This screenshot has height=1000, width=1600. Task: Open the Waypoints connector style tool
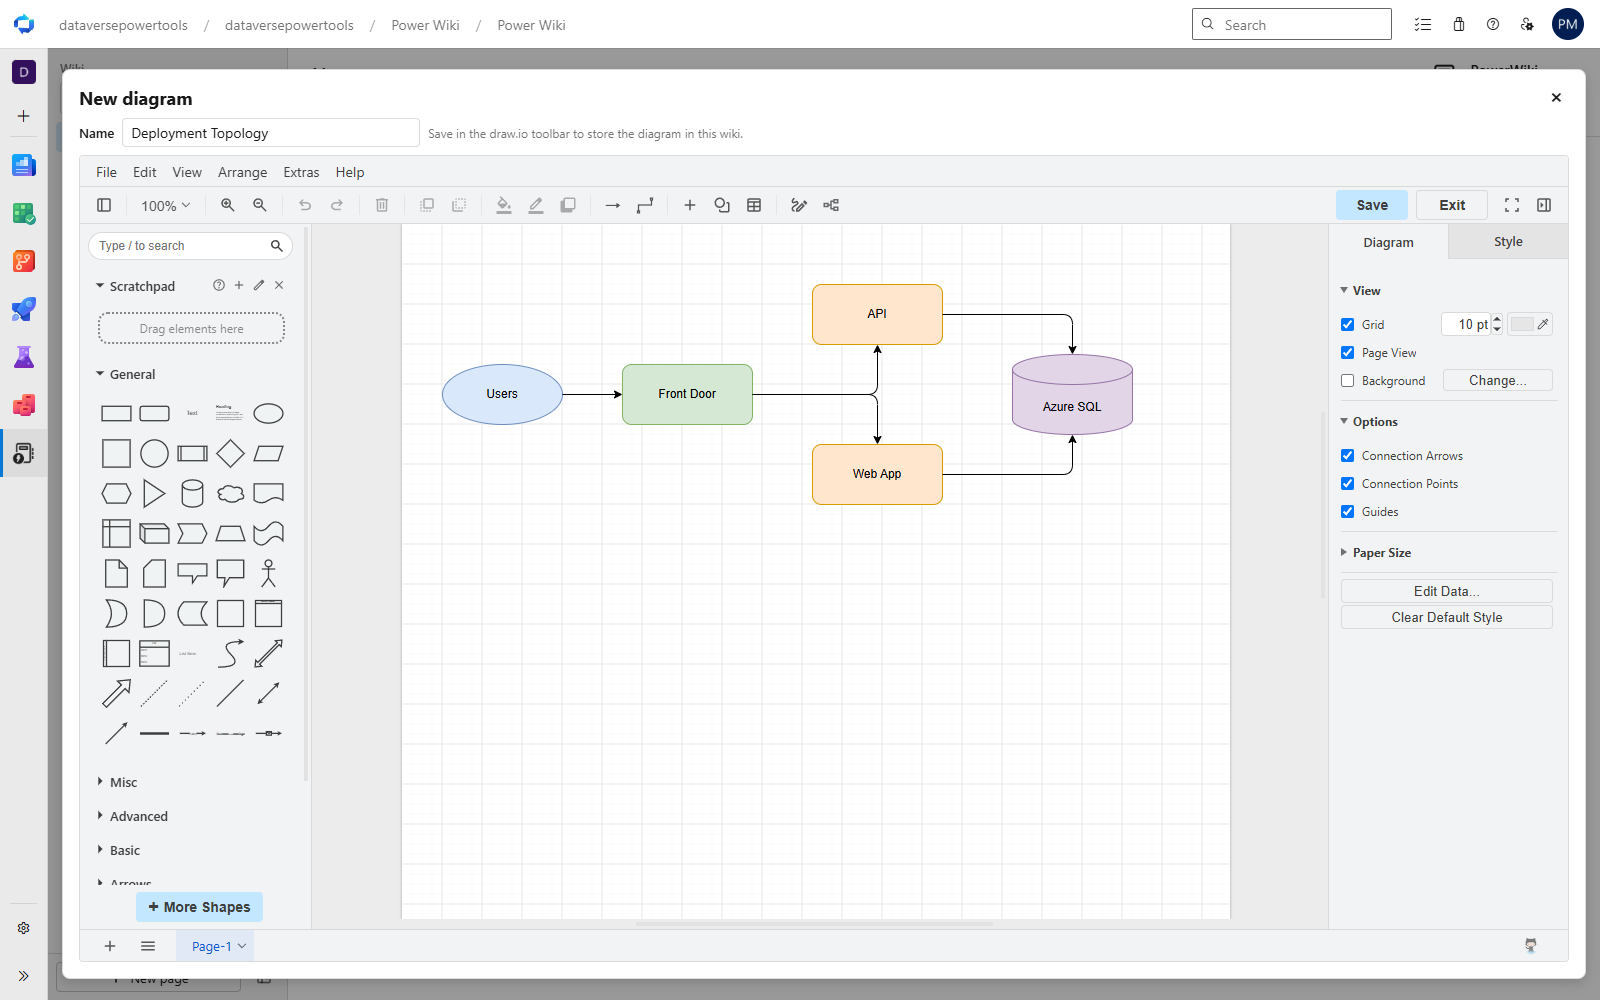[645, 205]
